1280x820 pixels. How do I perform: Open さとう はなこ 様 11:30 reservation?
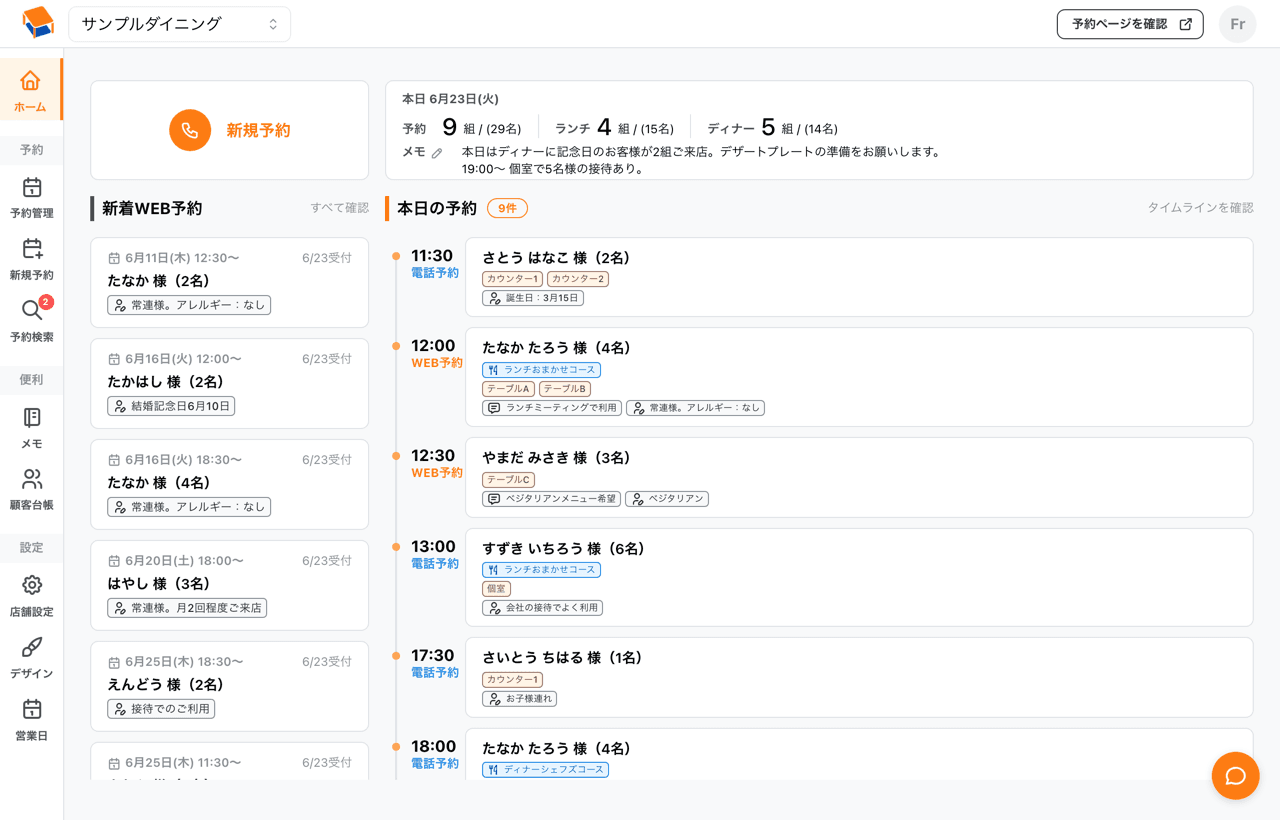point(859,277)
